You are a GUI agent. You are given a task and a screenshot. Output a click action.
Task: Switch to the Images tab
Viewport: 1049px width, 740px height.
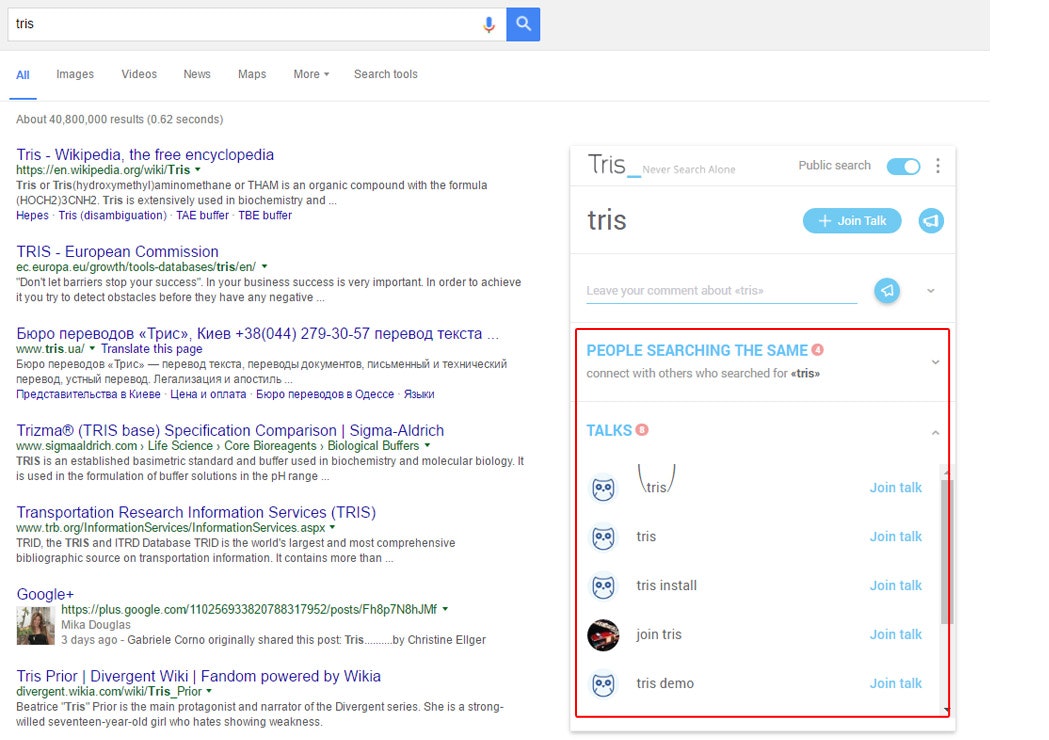(x=75, y=74)
